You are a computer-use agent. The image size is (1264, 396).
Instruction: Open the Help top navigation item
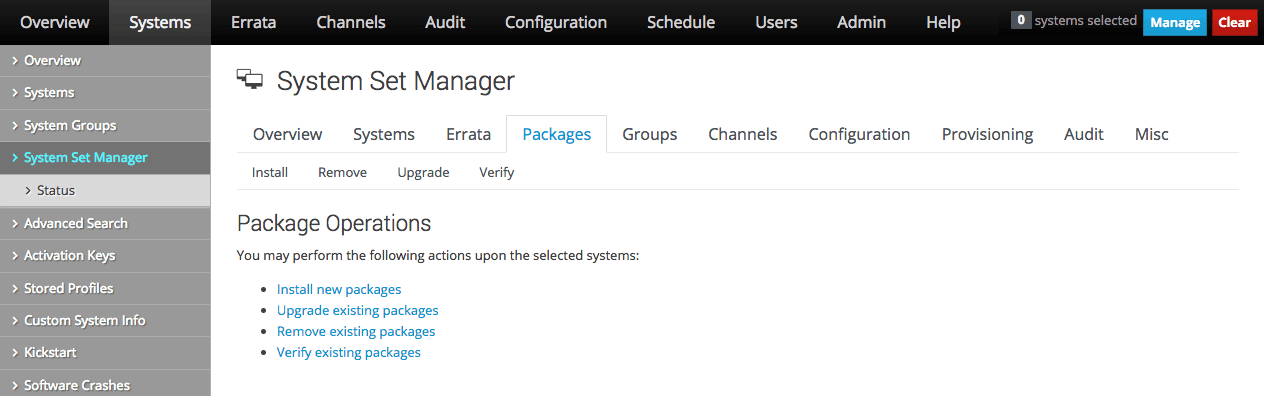coord(943,22)
